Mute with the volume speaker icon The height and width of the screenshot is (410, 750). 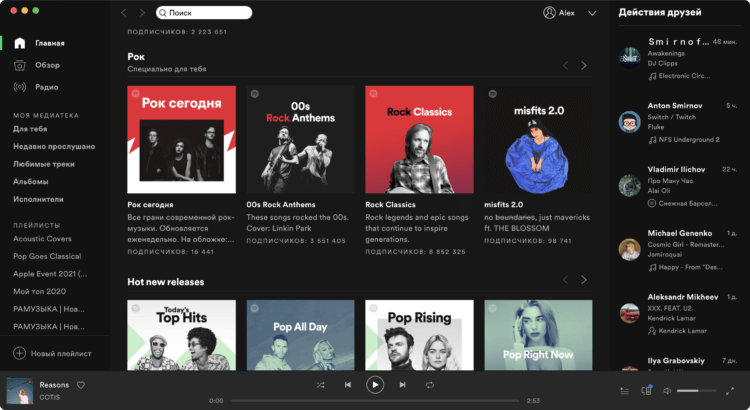(667, 391)
